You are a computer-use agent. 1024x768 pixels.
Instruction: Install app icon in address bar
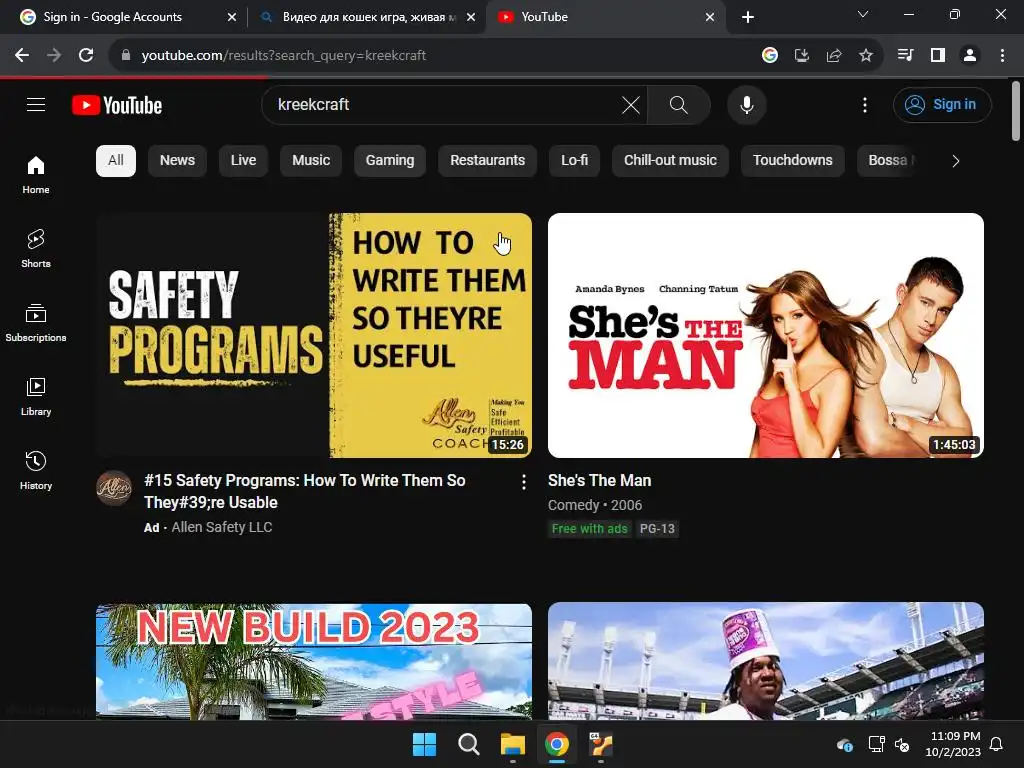[801, 56]
